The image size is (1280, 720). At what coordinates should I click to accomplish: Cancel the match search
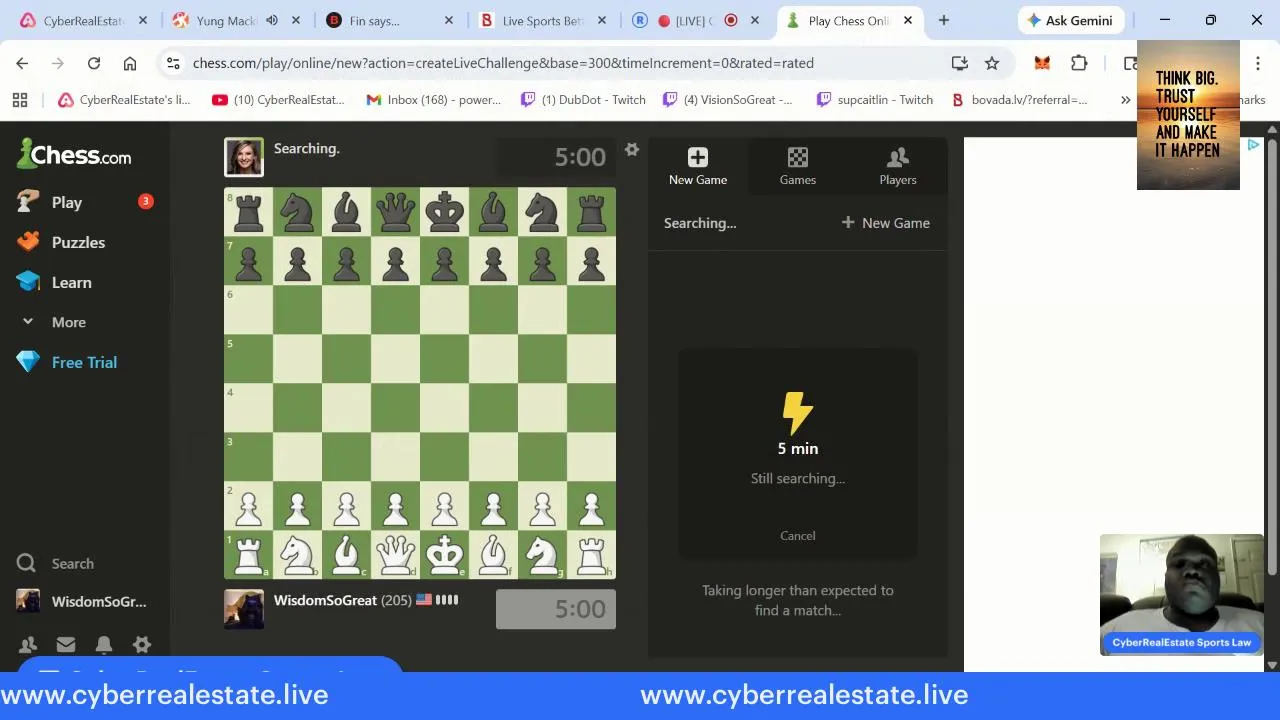pyautogui.click(x=798, y=535)
